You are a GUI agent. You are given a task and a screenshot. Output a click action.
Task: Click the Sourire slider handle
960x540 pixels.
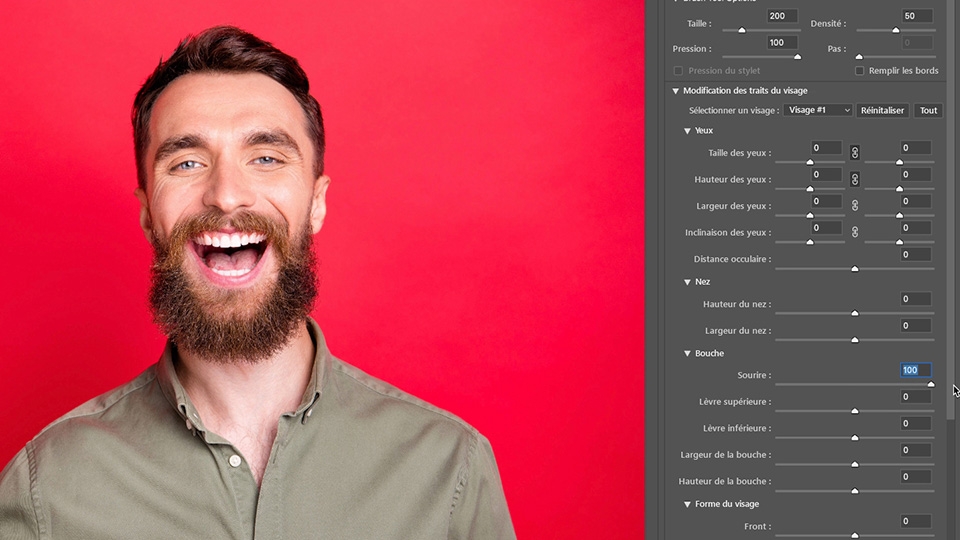click(x=931, y=384)
